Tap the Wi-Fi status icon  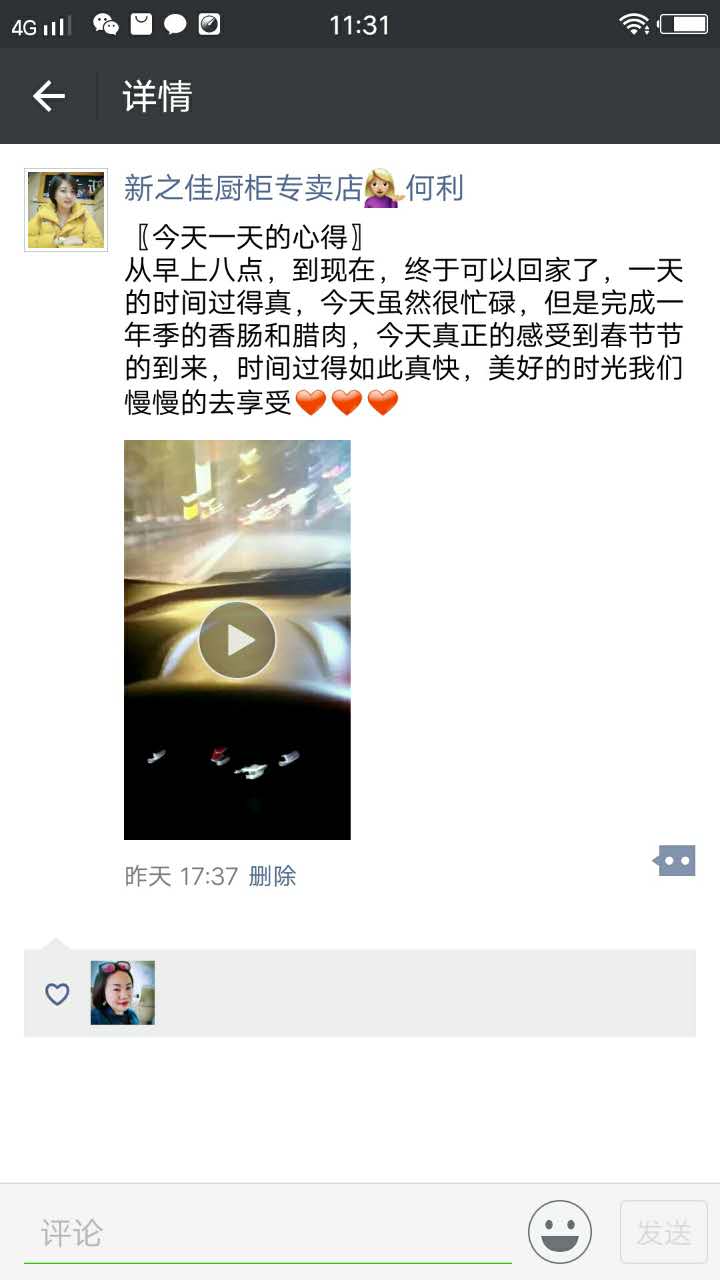click(634, 24)
